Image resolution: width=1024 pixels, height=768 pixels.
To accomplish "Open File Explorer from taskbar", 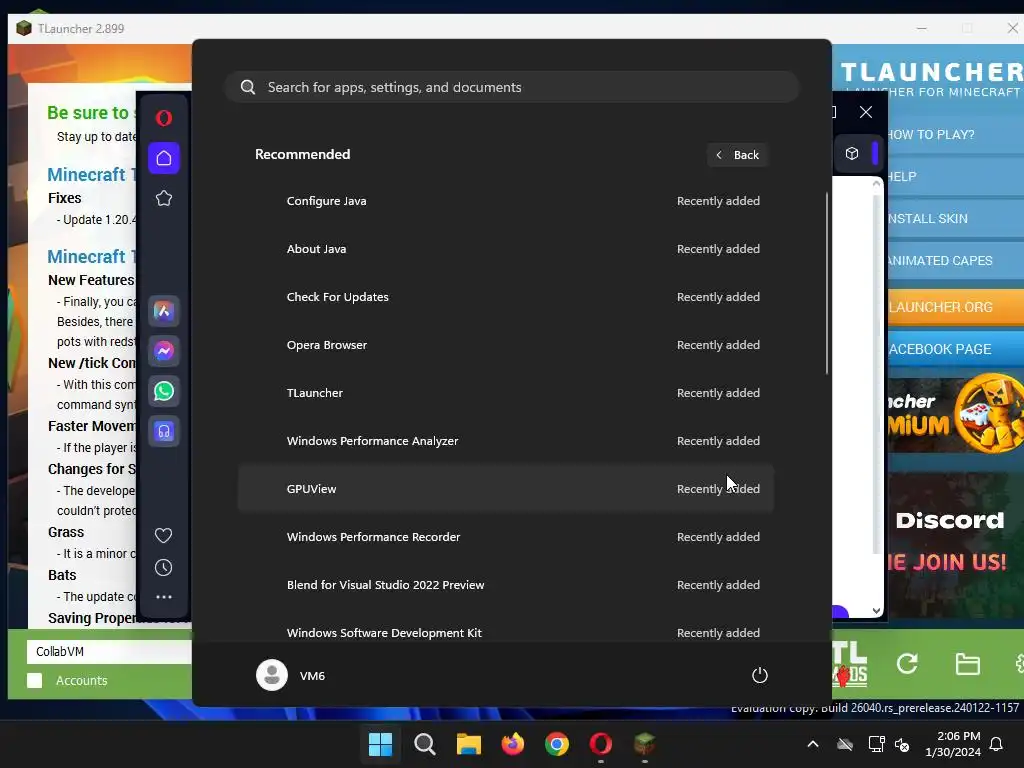I will tap(468, 744).
